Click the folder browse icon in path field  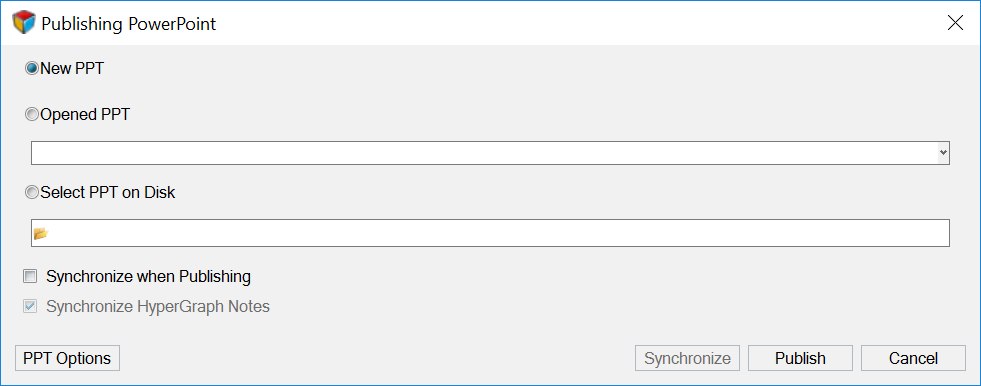[41, 233]
